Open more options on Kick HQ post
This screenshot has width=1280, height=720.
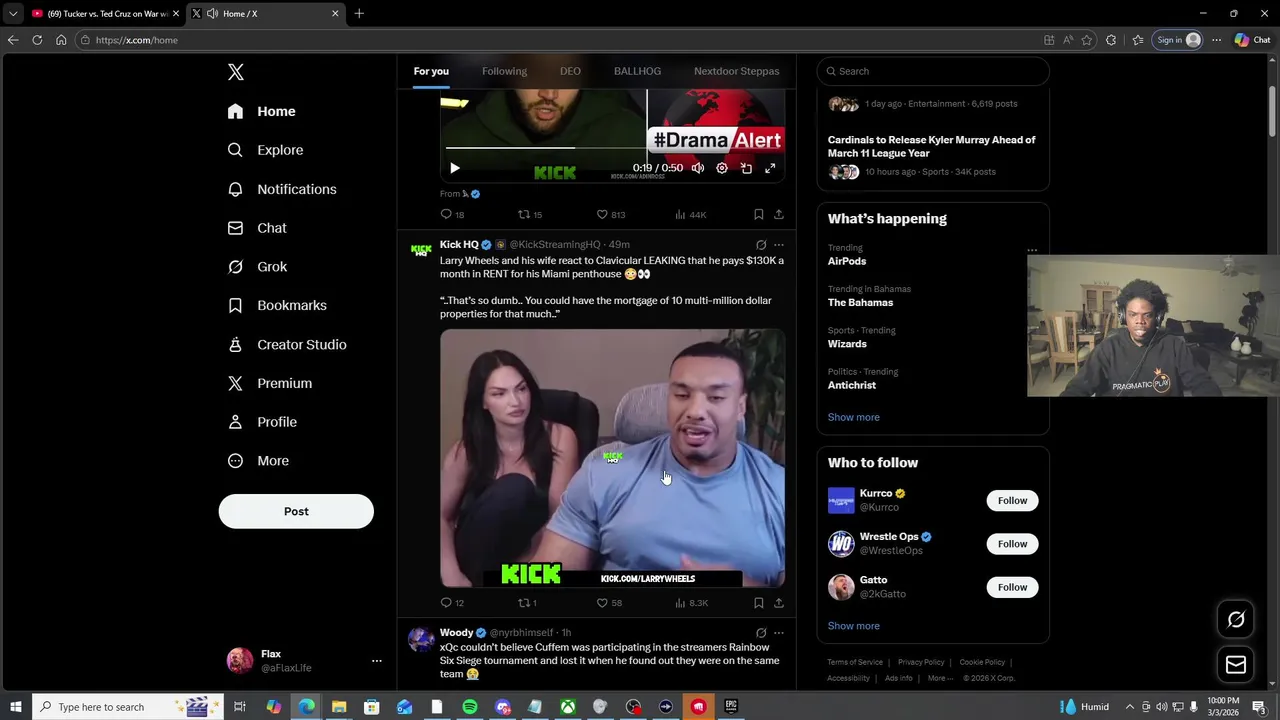coord(779,245)
